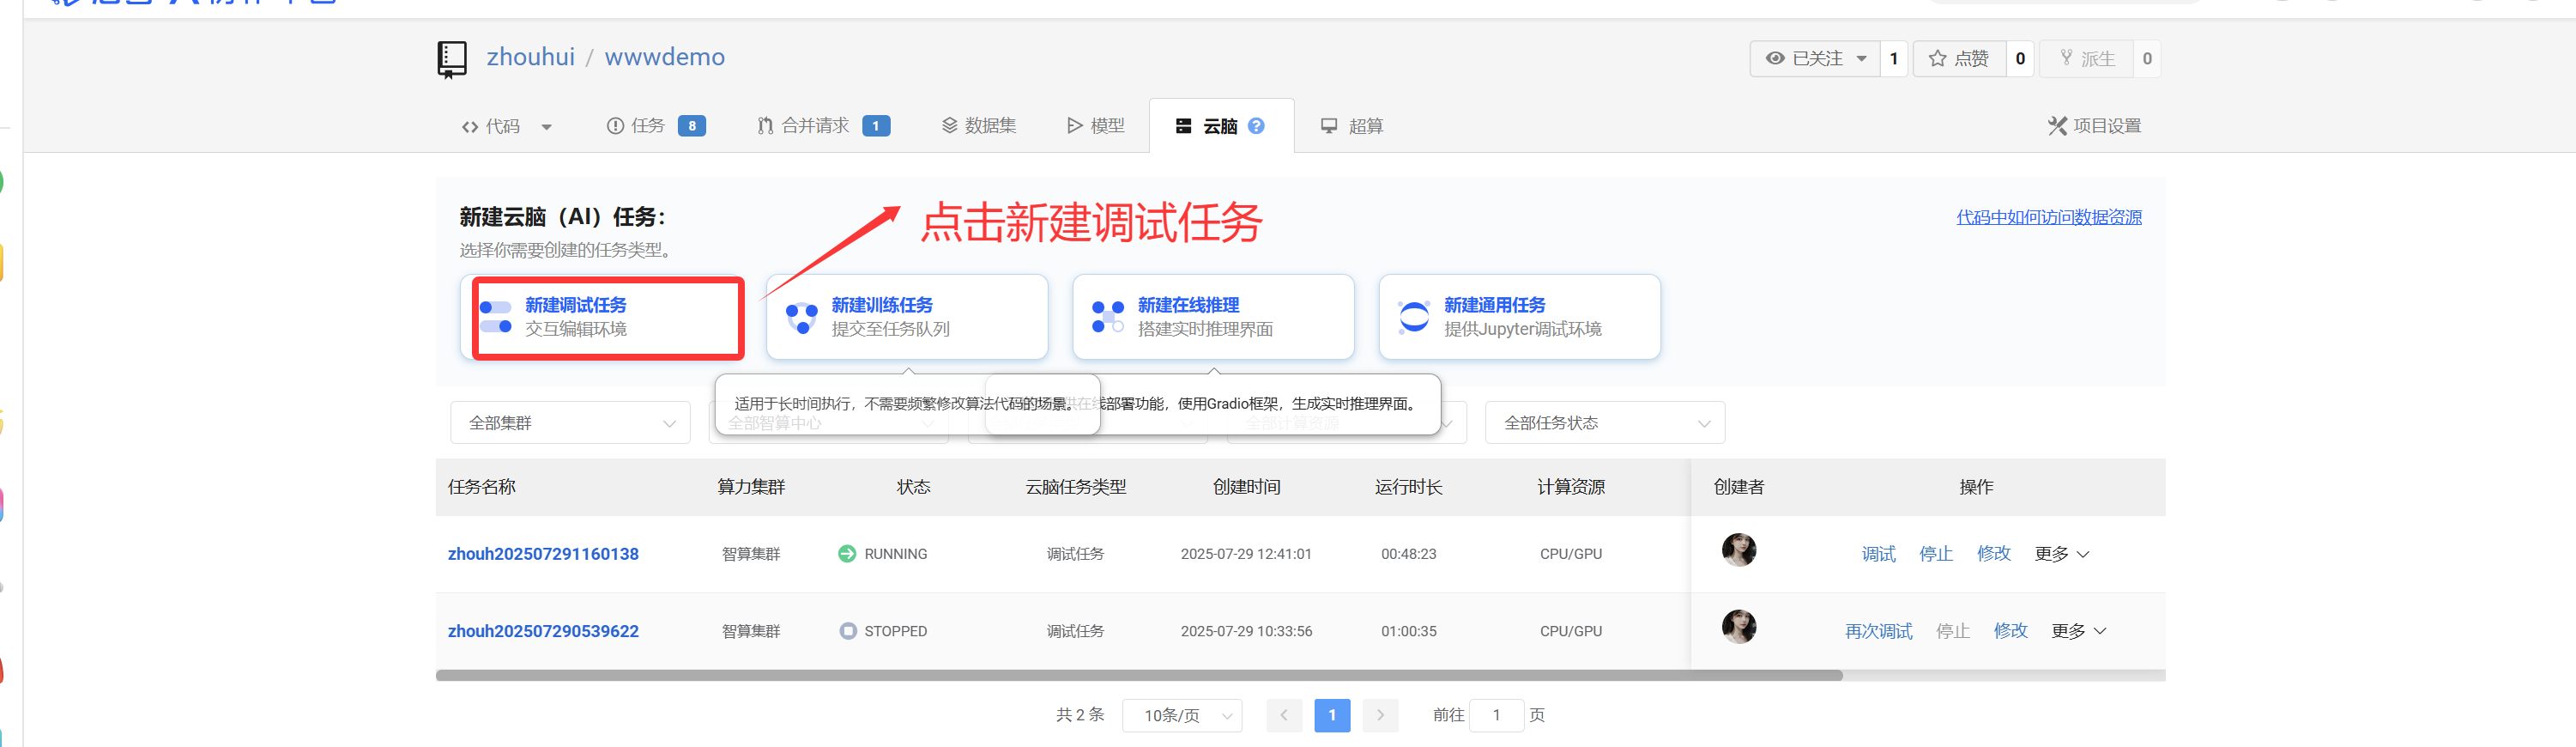Viewport: 2576px width, 747px height.
Task: Click the 新建调试任务 card icon
Action: point(496,317)
